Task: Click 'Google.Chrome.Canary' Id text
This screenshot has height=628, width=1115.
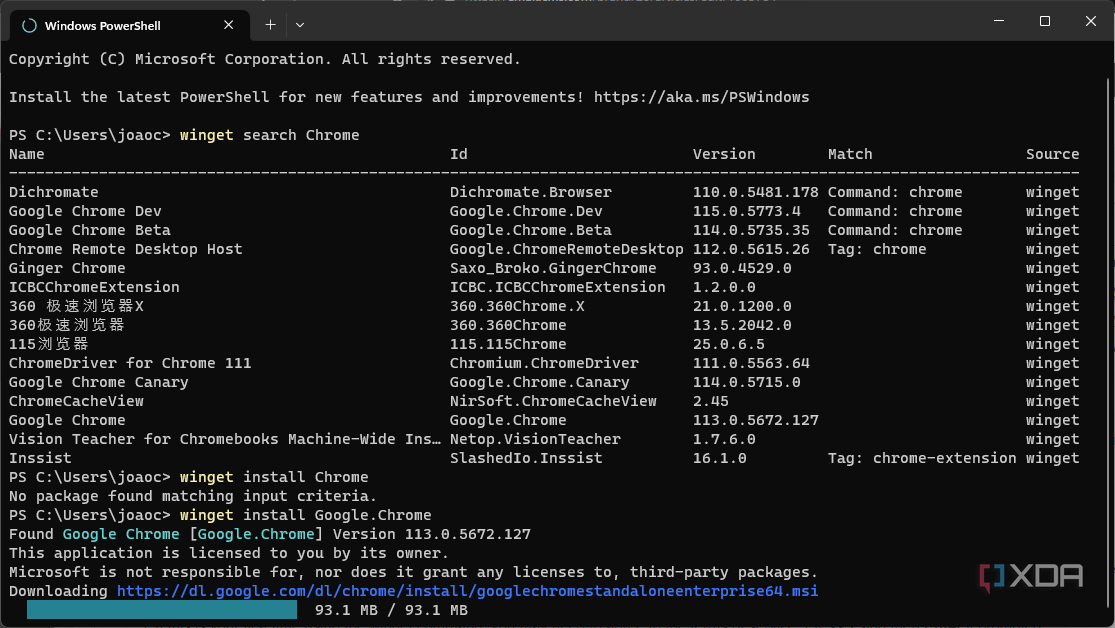Action: (540, 383)
